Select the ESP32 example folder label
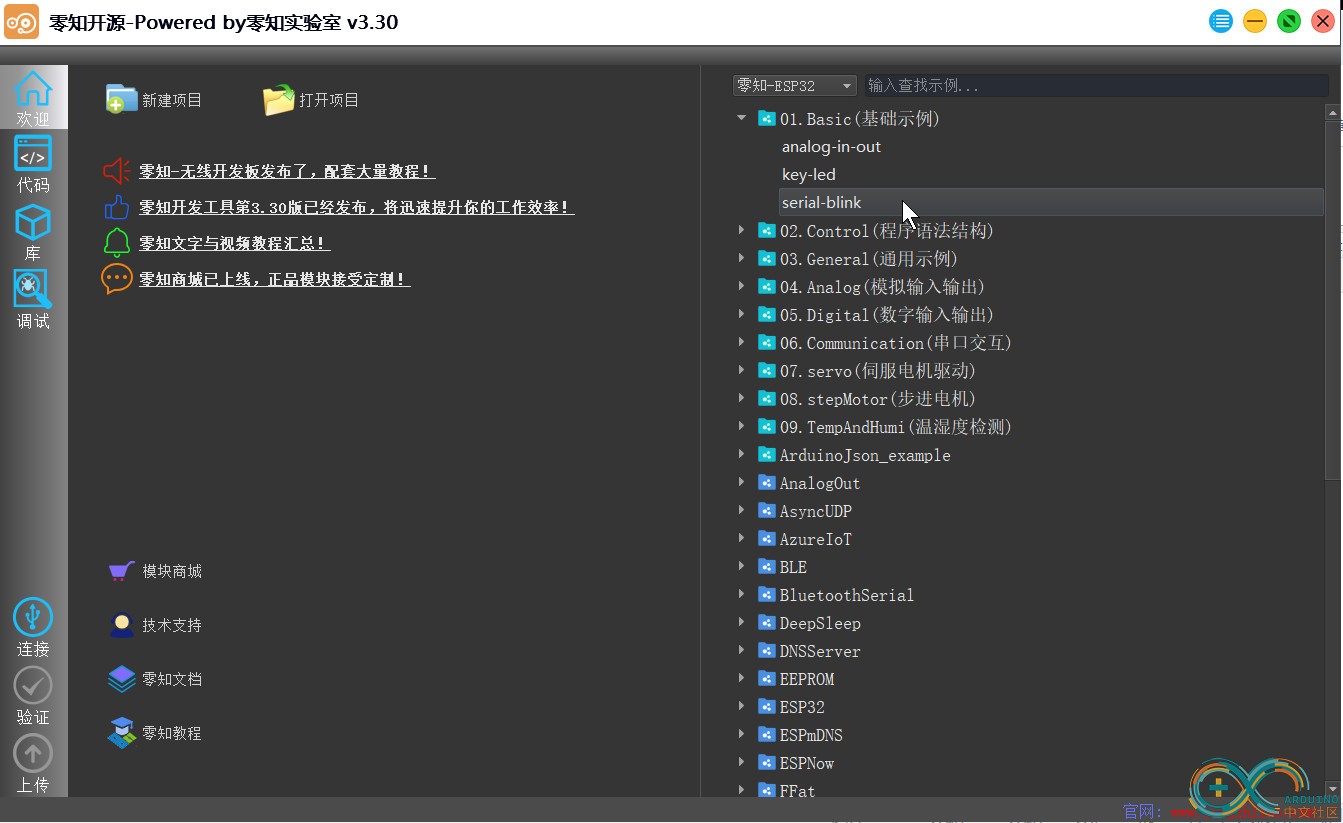 click(x=802, y=707)
